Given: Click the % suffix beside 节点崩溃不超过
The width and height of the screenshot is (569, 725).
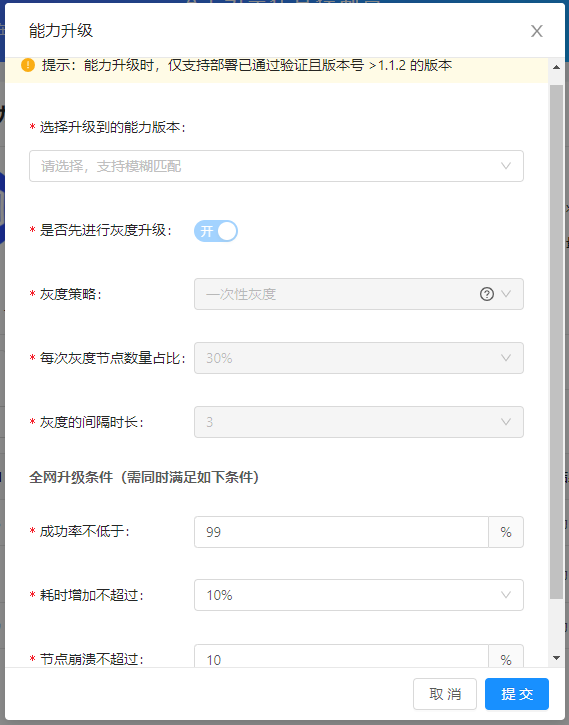Looking at the screenshot, I should pyautogui.click(x=506, y=656).
